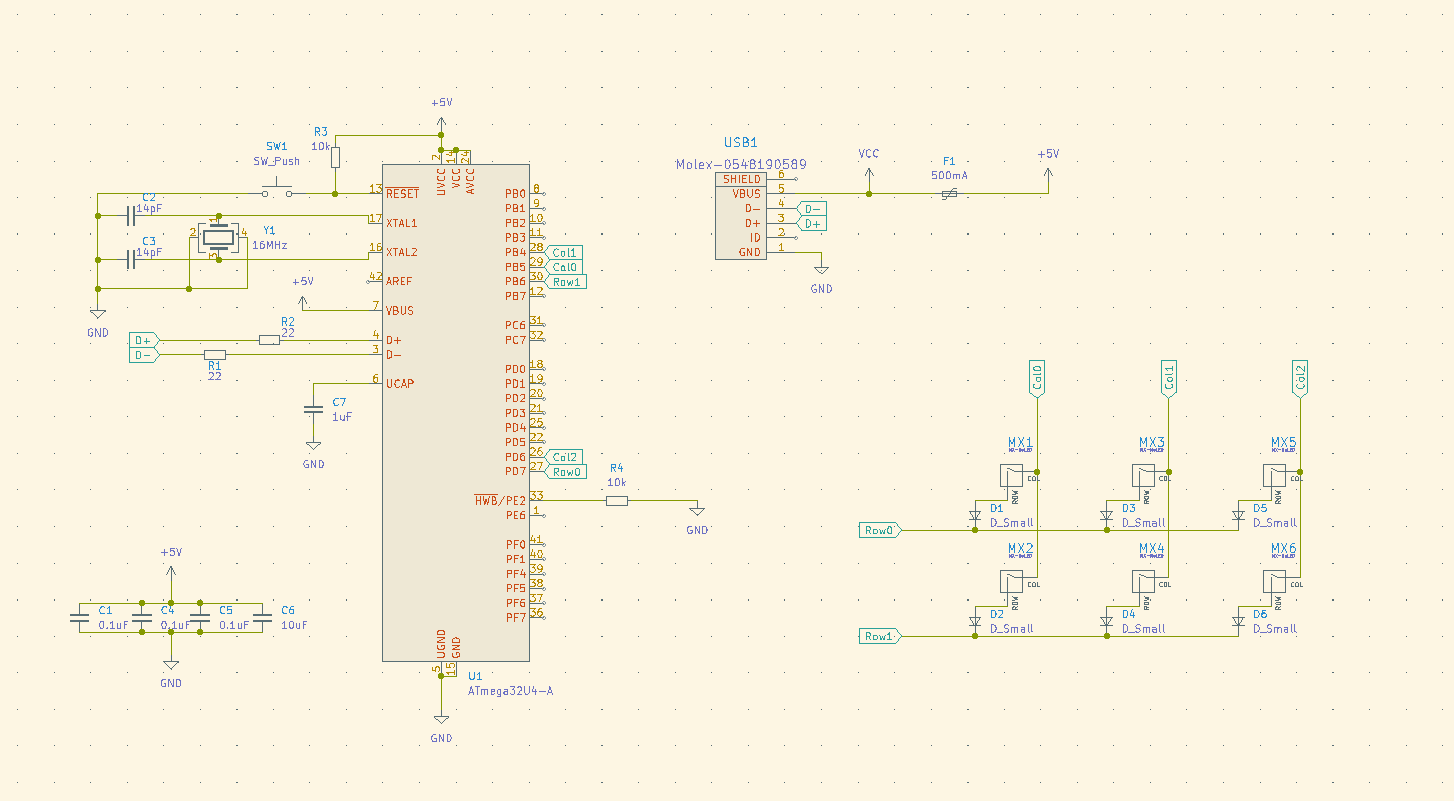Select the Row0 label of the key matrix

(x=881, y=530)
